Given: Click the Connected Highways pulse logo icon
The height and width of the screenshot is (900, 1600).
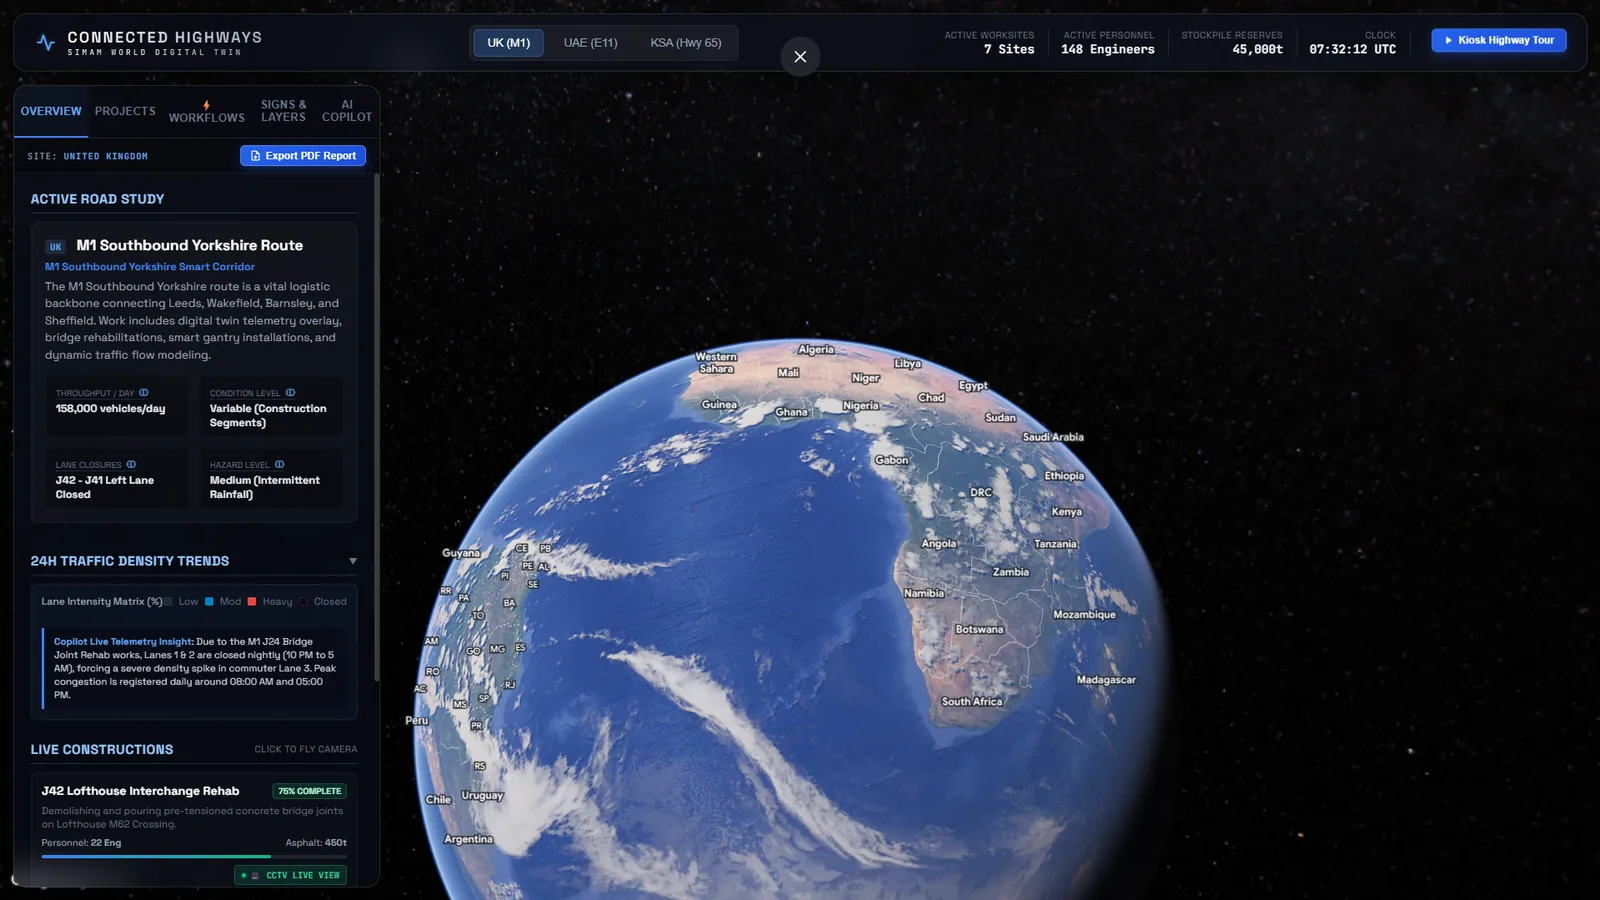Looking at the screenshot, I should pos(46,42).
